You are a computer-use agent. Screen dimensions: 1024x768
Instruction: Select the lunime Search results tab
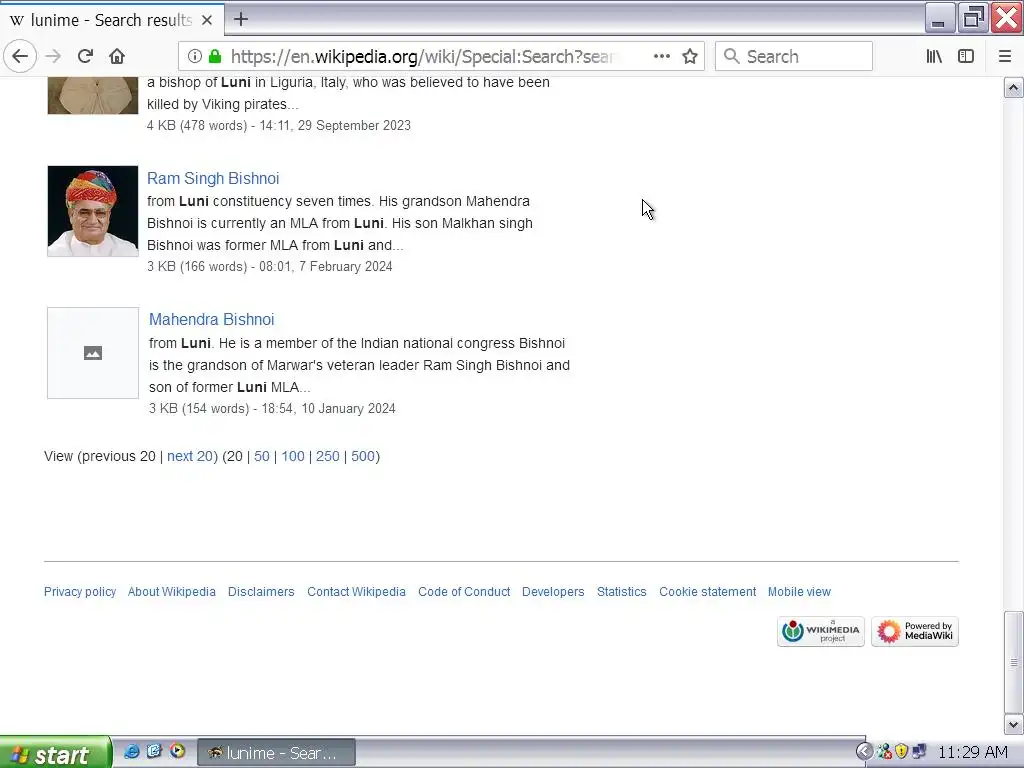pos(112,20)
